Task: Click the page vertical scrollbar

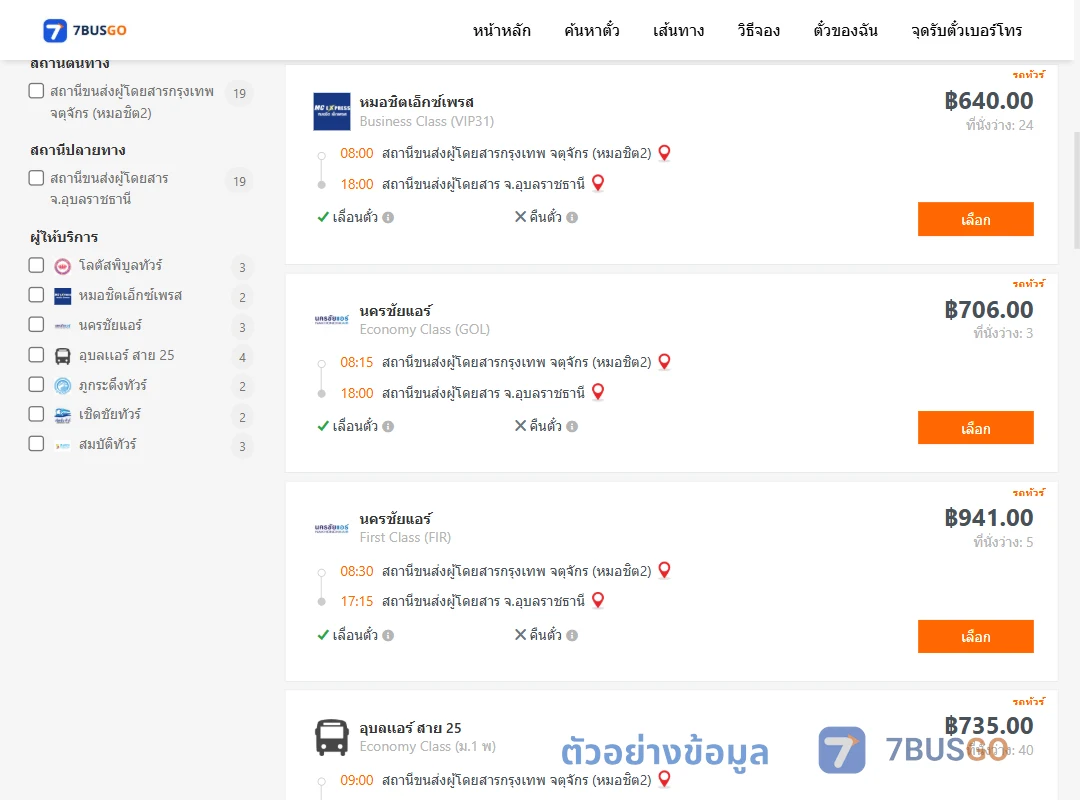Action: [1077, 189]
